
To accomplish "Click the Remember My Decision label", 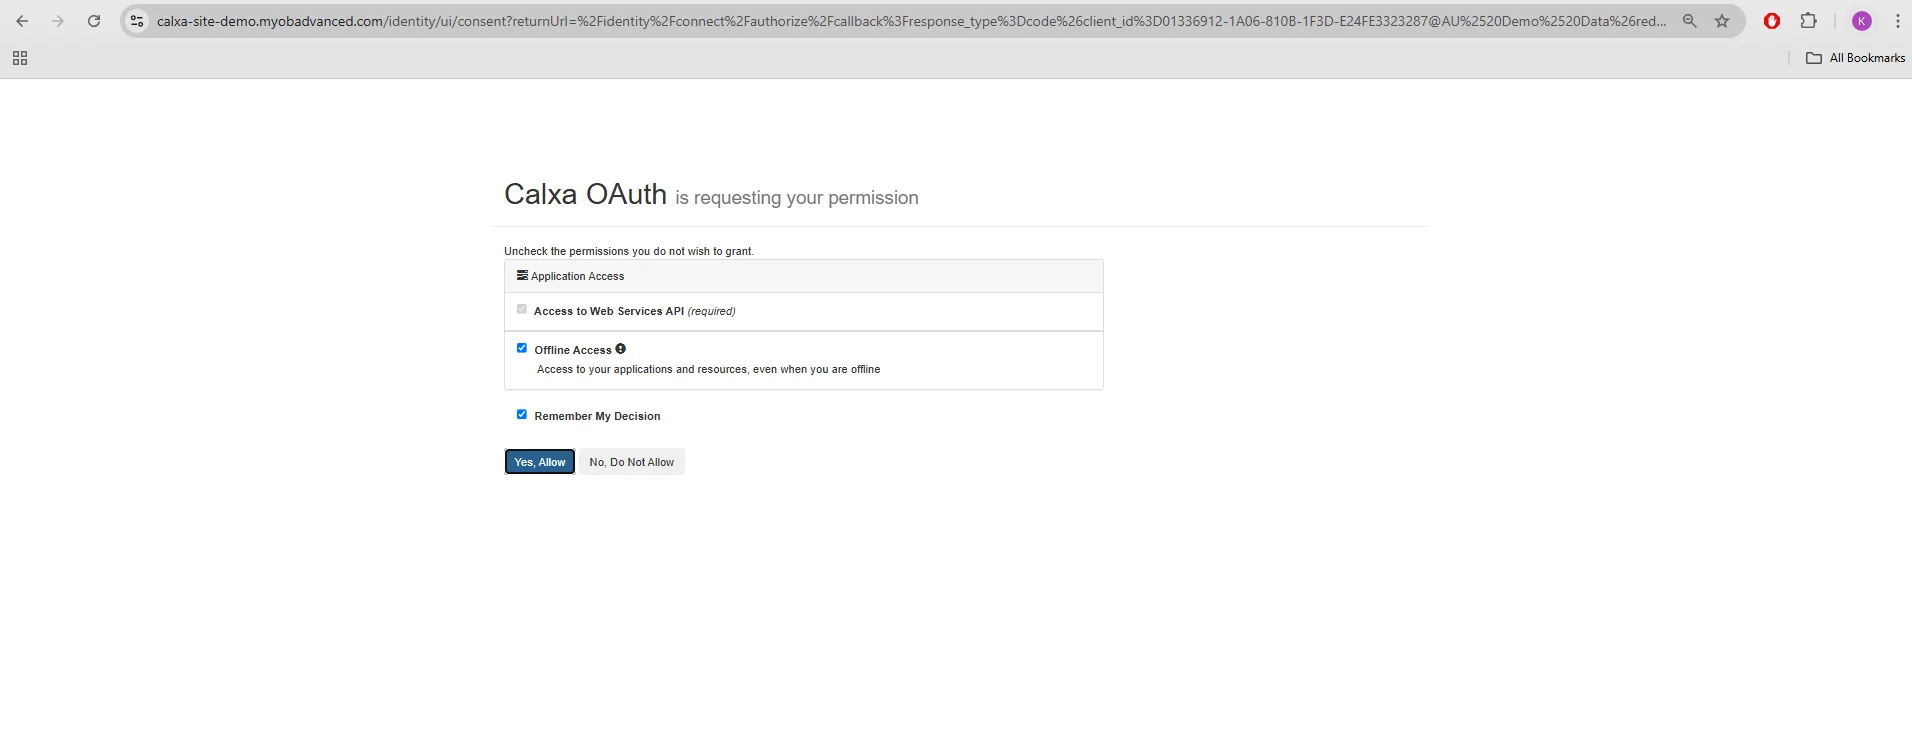I will 597,416.
